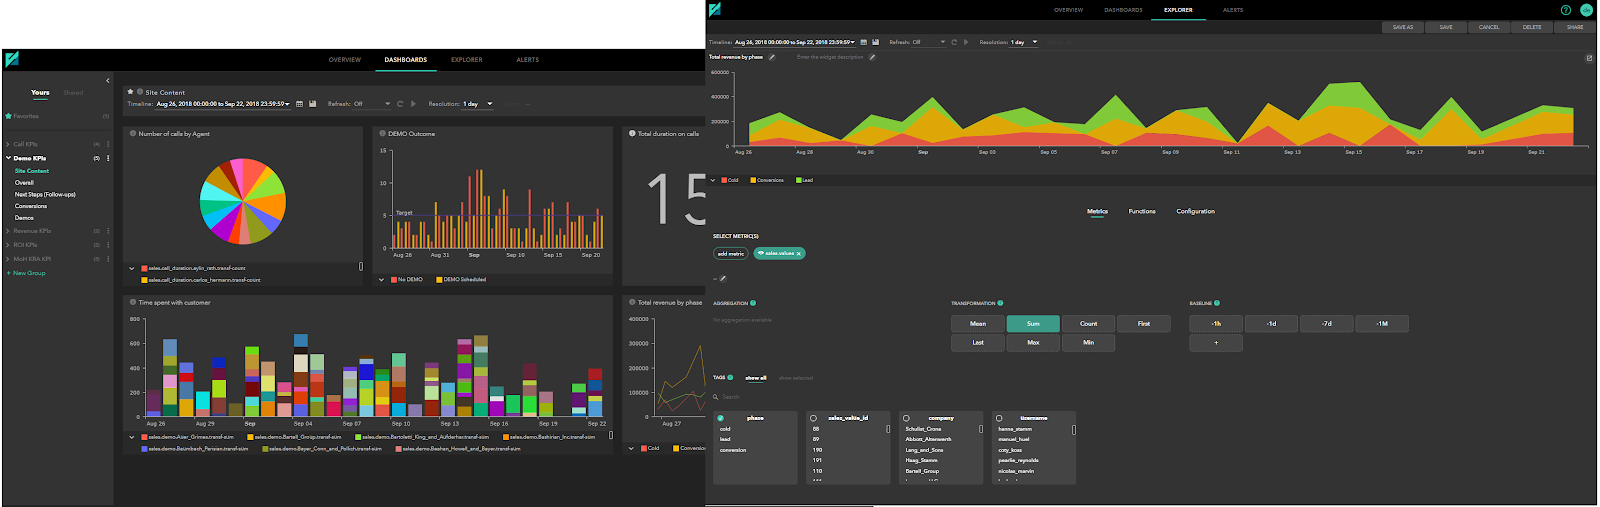
Task: Select the sales_value_id tag radio button
Action: (813, 418)
